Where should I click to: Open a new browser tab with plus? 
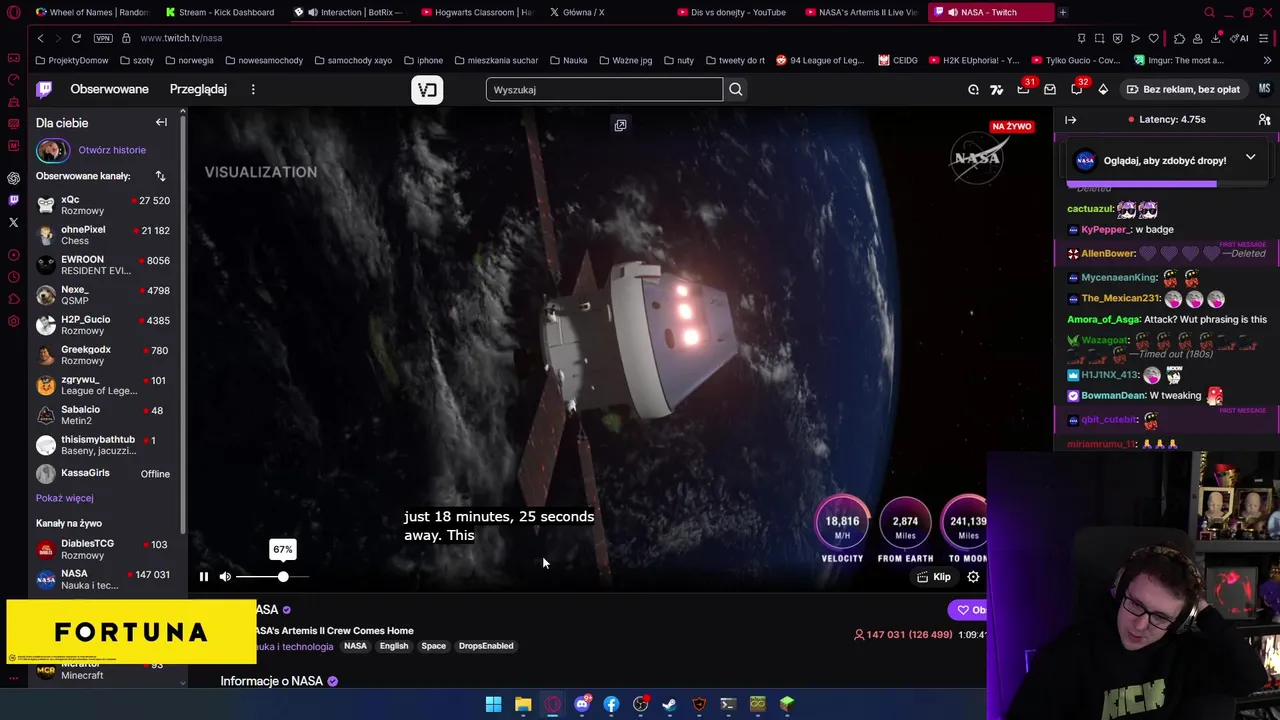click(1063, 12)
